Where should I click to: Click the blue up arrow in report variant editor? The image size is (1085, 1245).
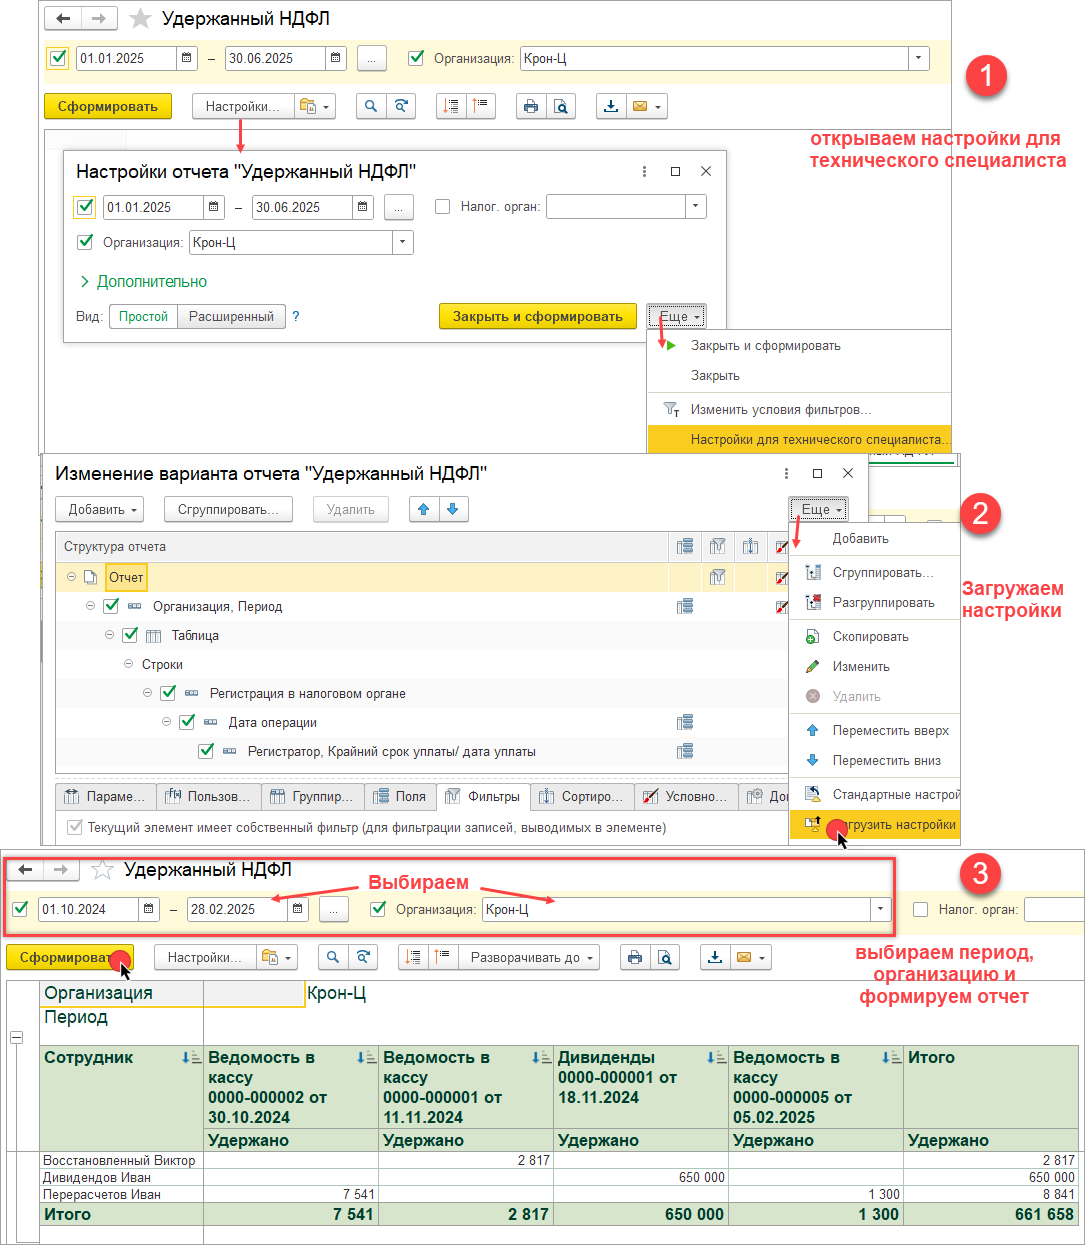(x=424, y=509)
